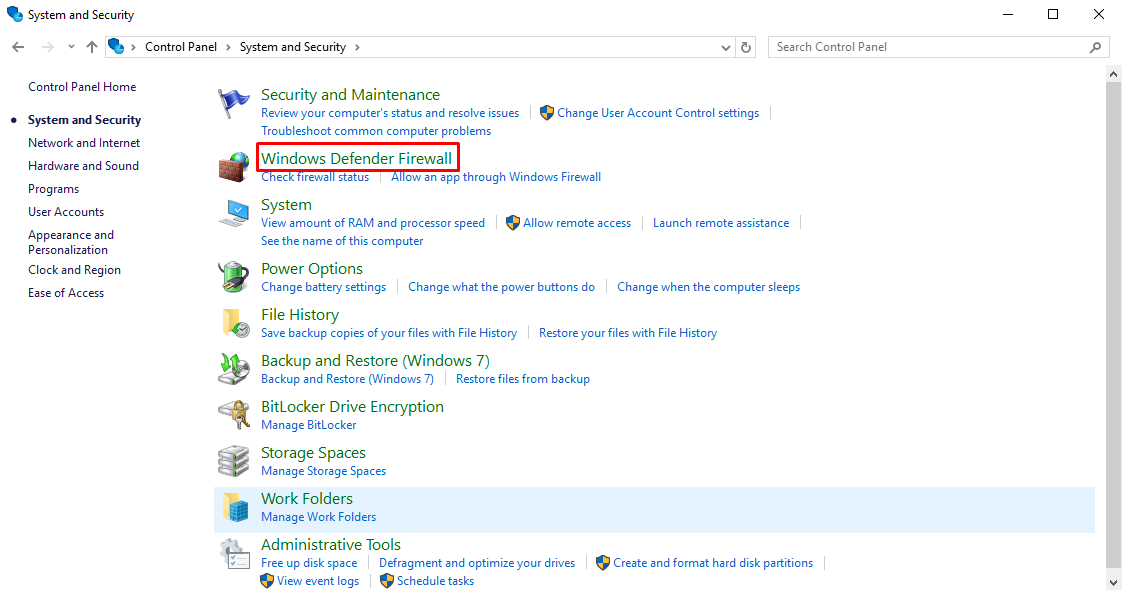Open Windows Defender Firewall heading link
The height and width of the screenshot is (590, 1122).
click(x=356, y=158)
